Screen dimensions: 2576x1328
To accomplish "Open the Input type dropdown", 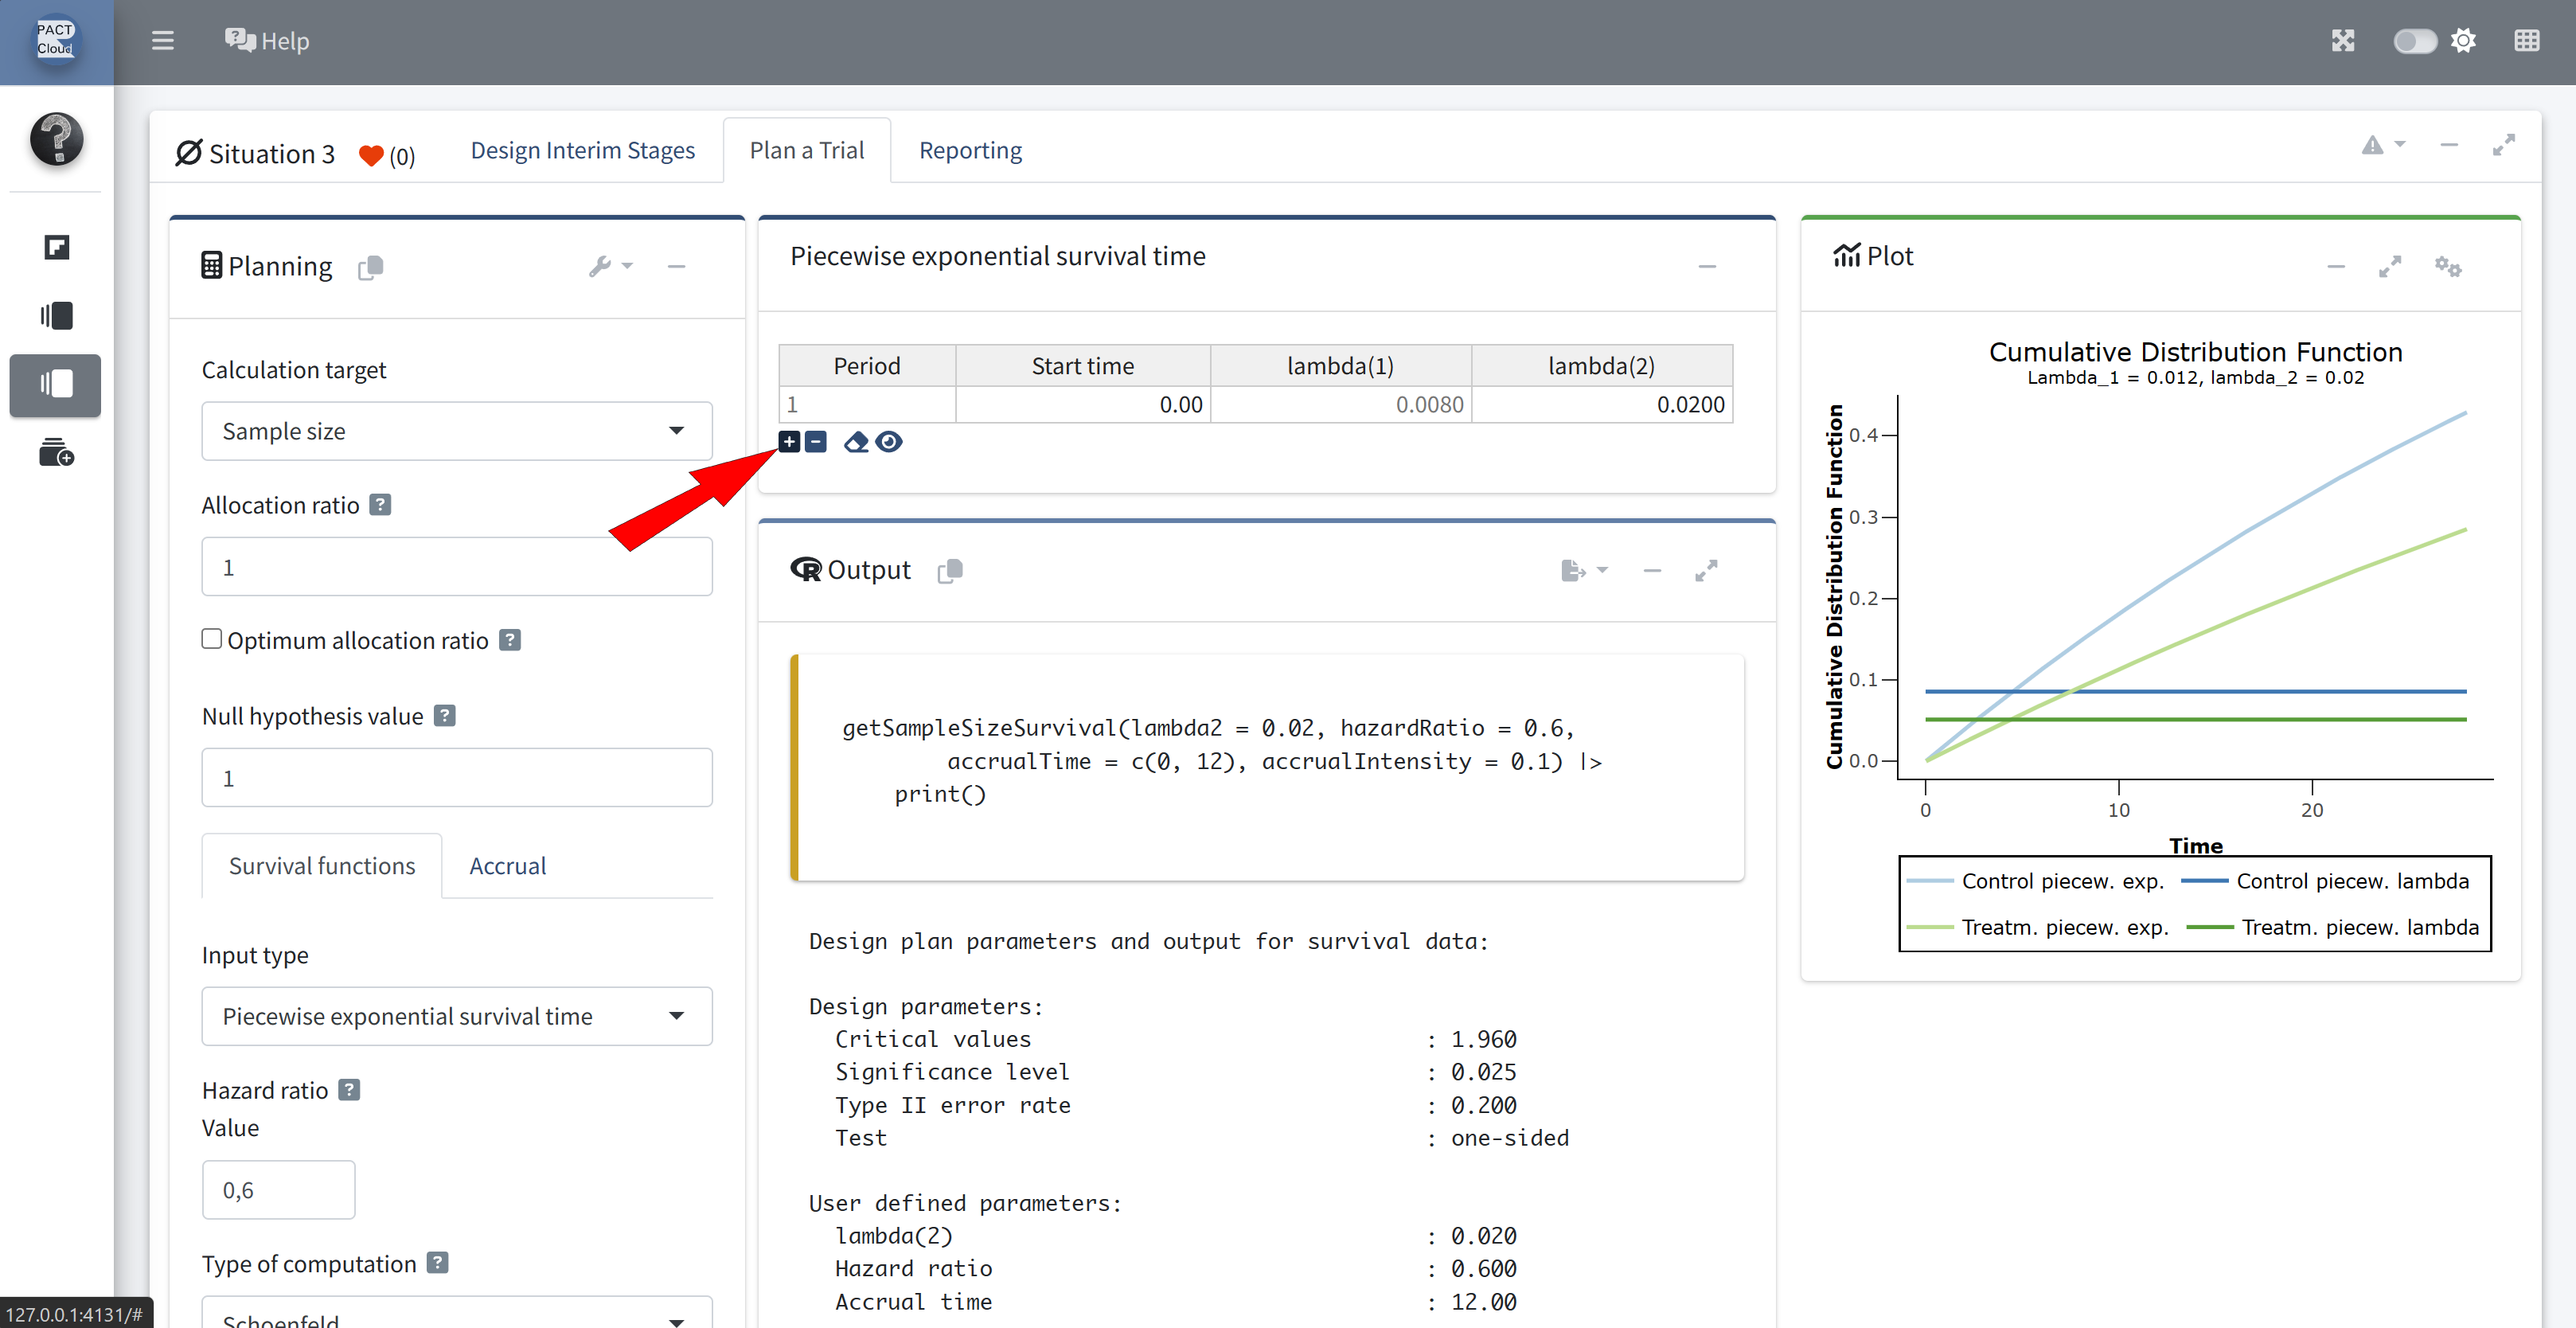I will pyautogui.click(x=456, y=1016).
